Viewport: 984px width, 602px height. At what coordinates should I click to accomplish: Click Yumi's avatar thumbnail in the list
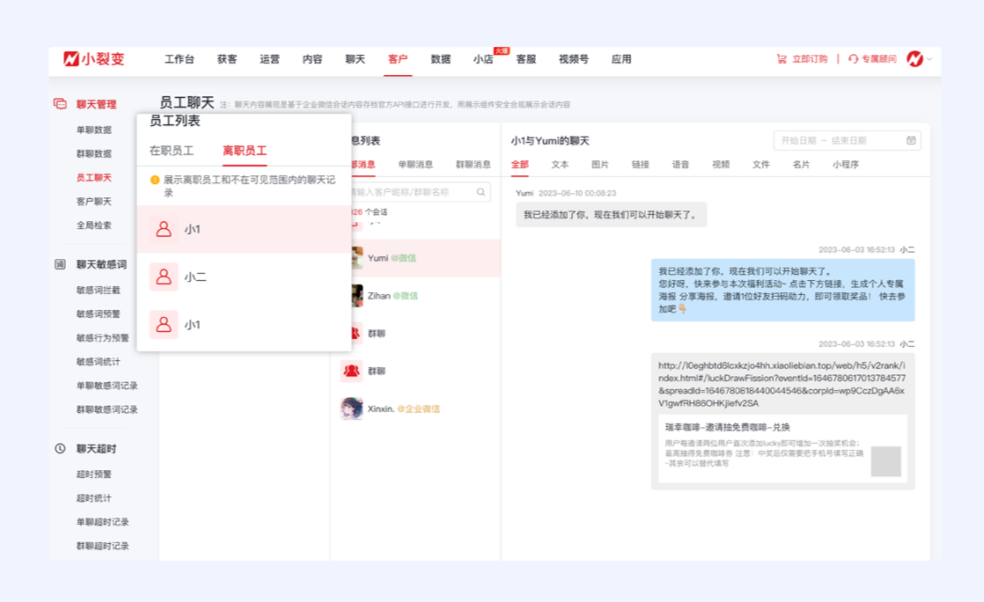click(x=358, y=258)
